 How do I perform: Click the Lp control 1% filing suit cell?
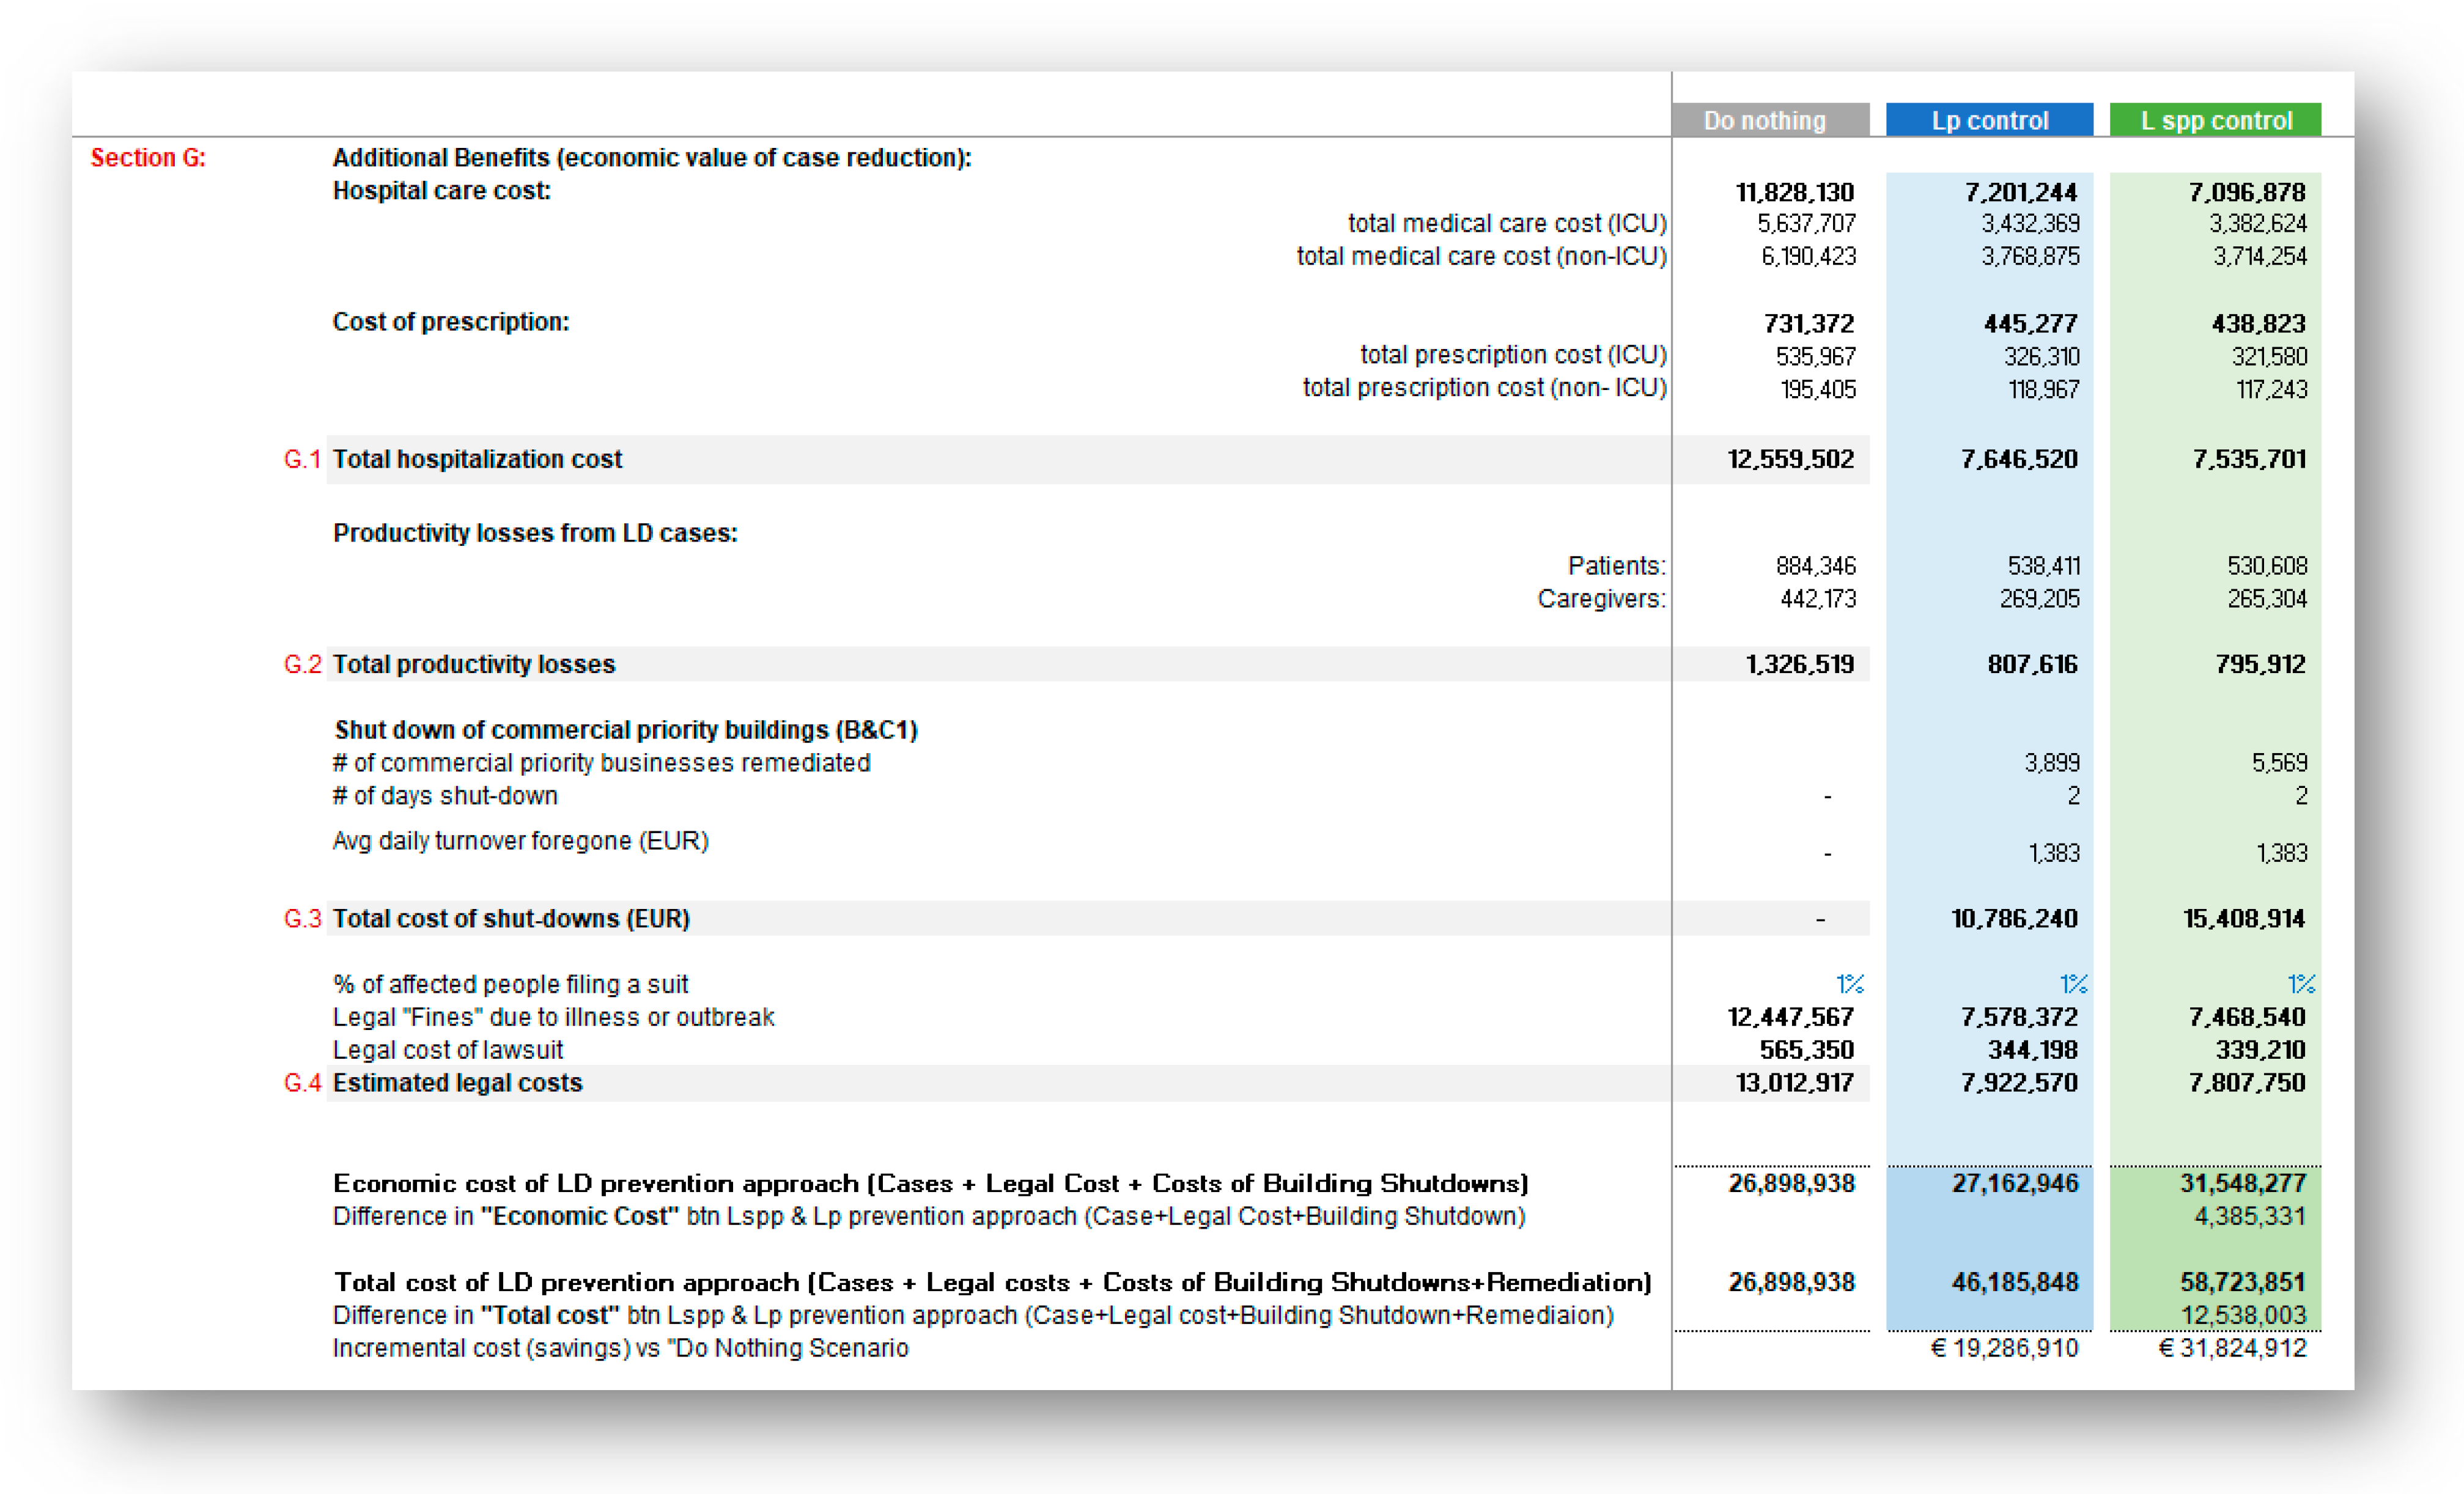[x=2073, y=984]
